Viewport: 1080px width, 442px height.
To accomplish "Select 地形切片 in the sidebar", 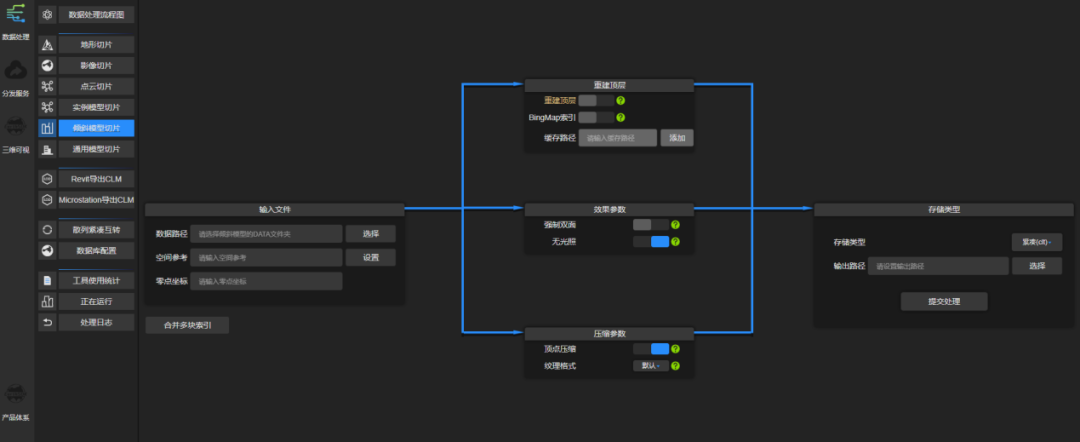I will [96, 45].
